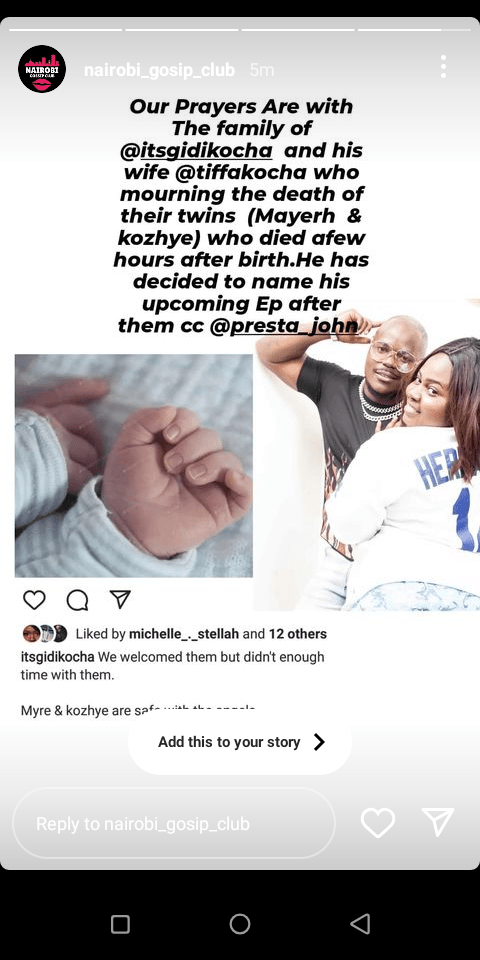The image size is (480, 960).
Task: Open the baby hand photo
Action: (133, 465)
